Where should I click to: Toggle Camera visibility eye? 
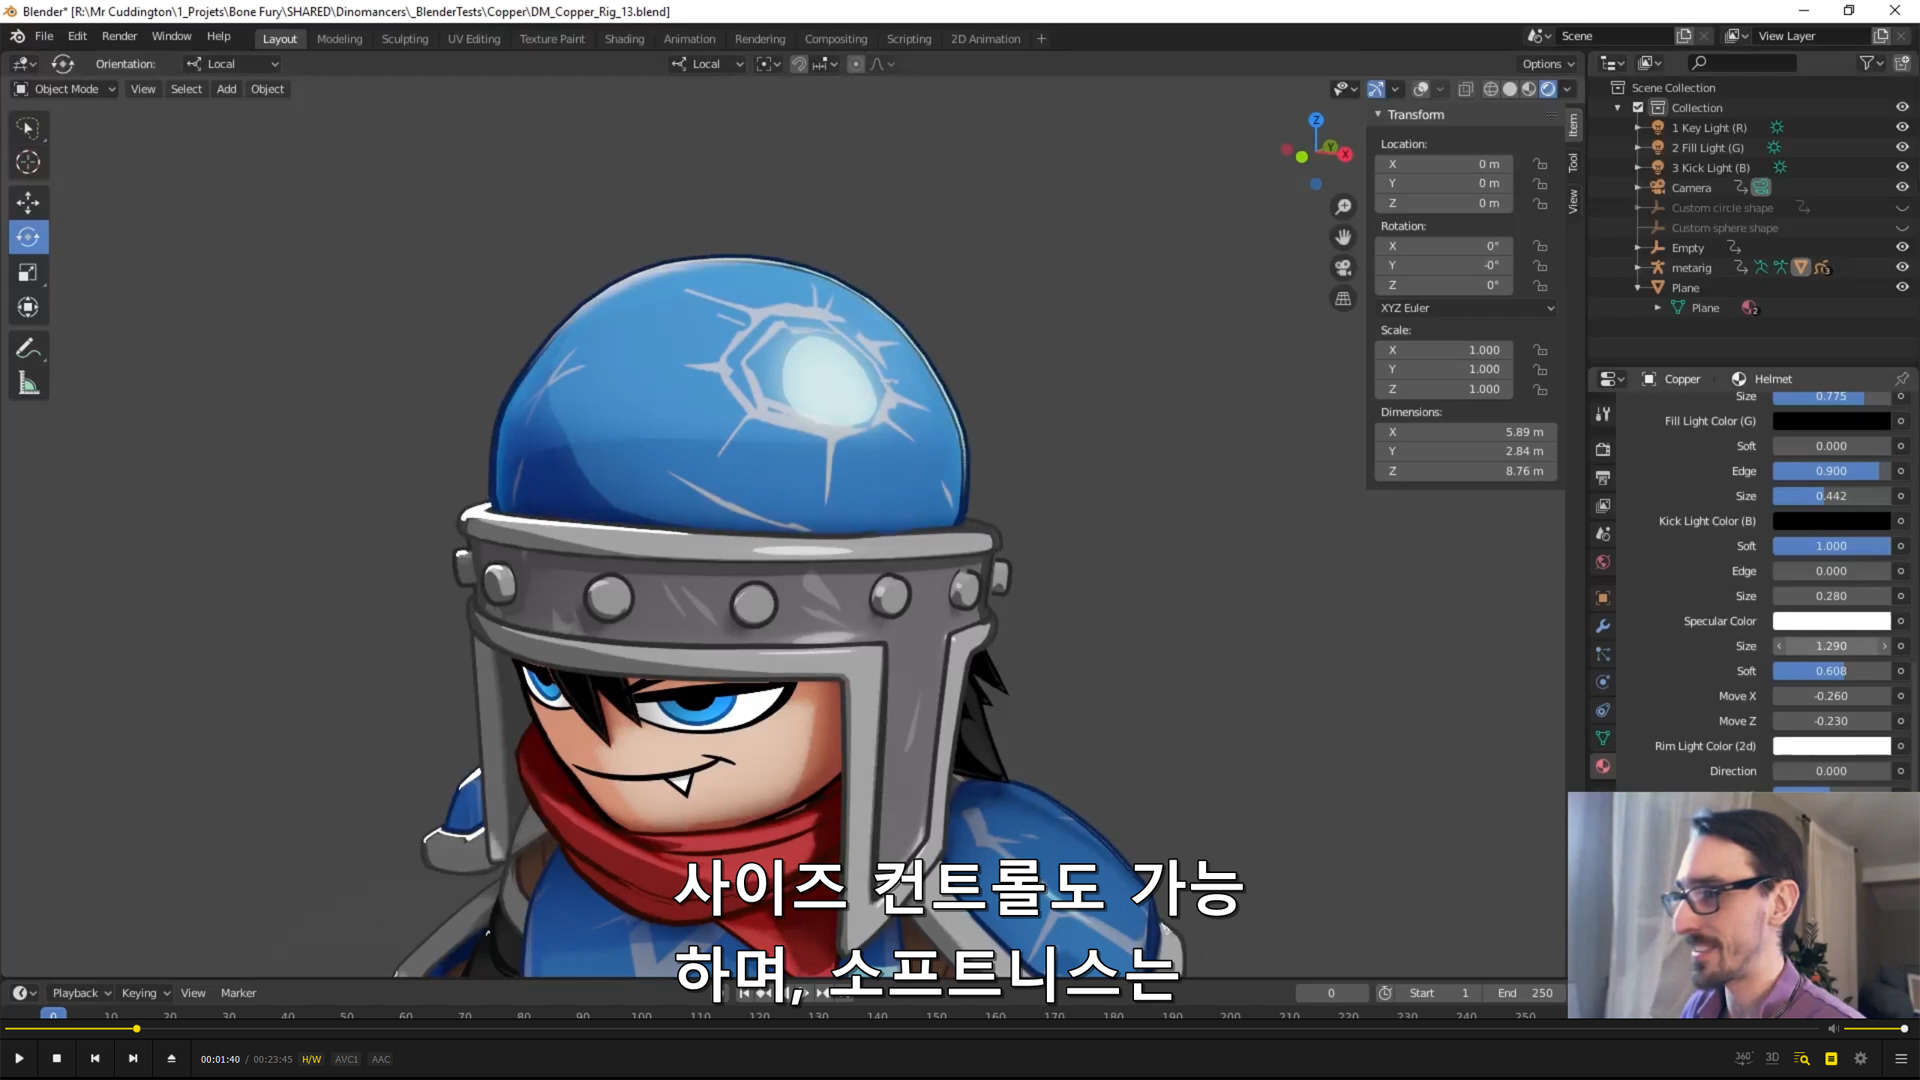1902,188
